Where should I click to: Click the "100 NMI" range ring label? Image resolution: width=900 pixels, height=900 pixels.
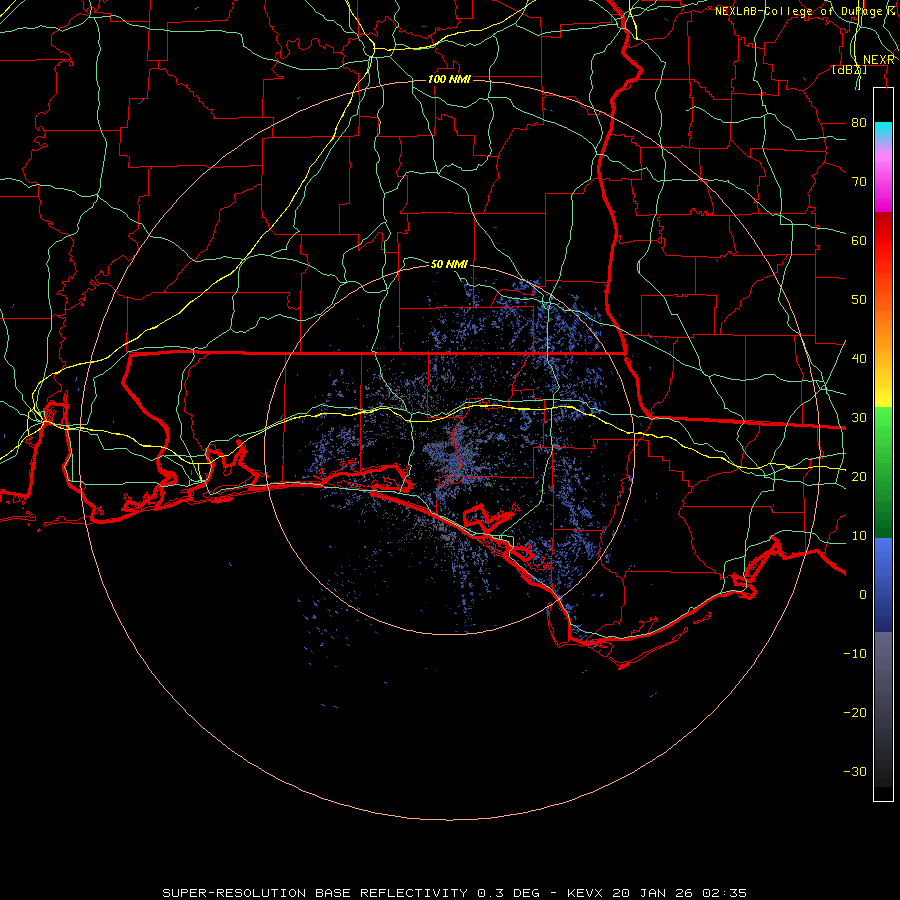coord(449,79)
